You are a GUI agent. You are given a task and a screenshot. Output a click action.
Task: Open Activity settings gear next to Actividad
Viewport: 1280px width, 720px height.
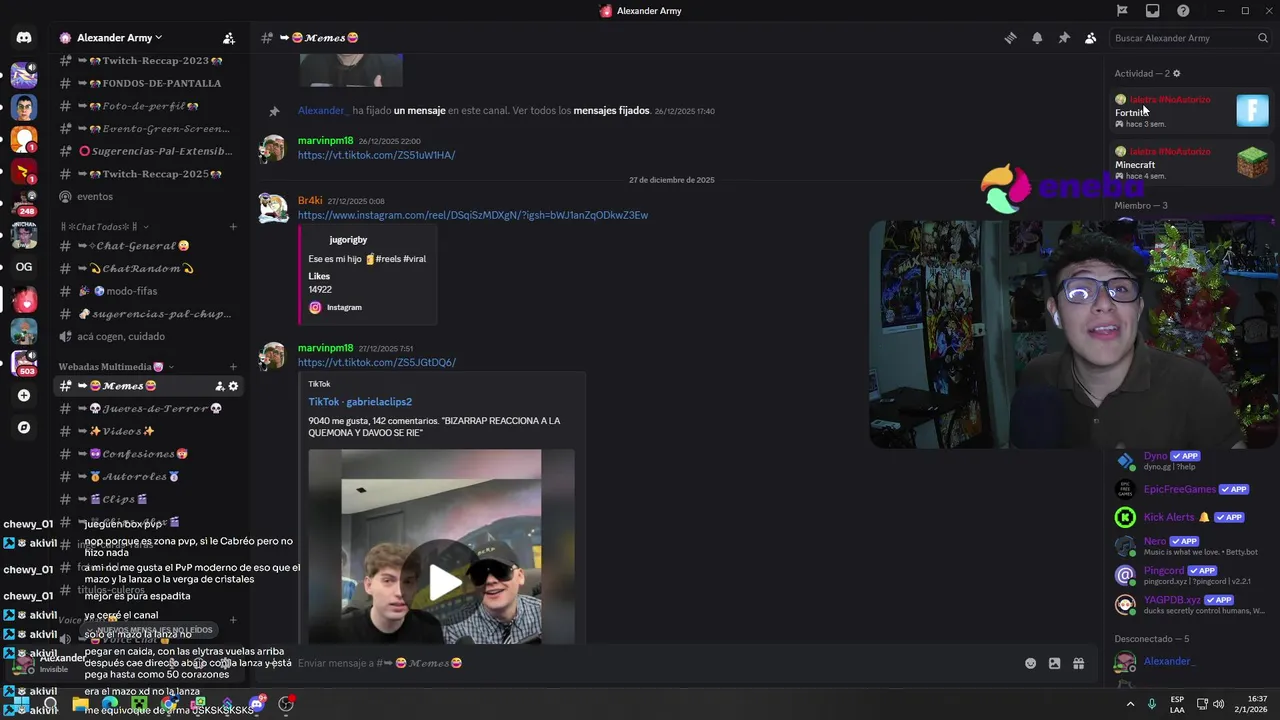pyautogui.click(x=1176, y=74)
